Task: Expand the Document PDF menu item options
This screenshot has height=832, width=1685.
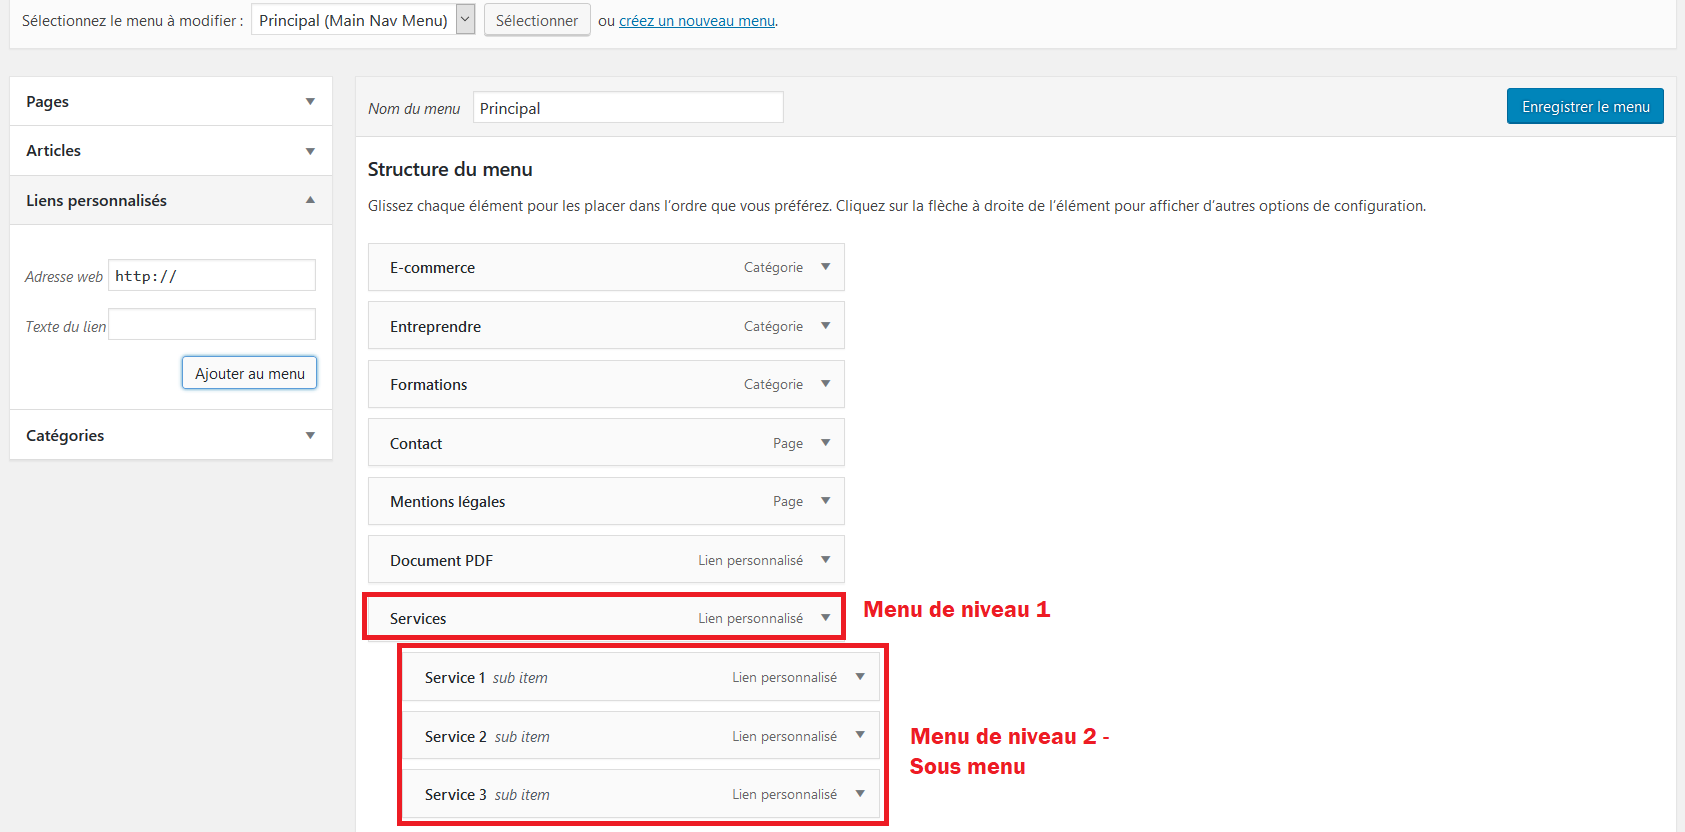Action: coord(826,560)
